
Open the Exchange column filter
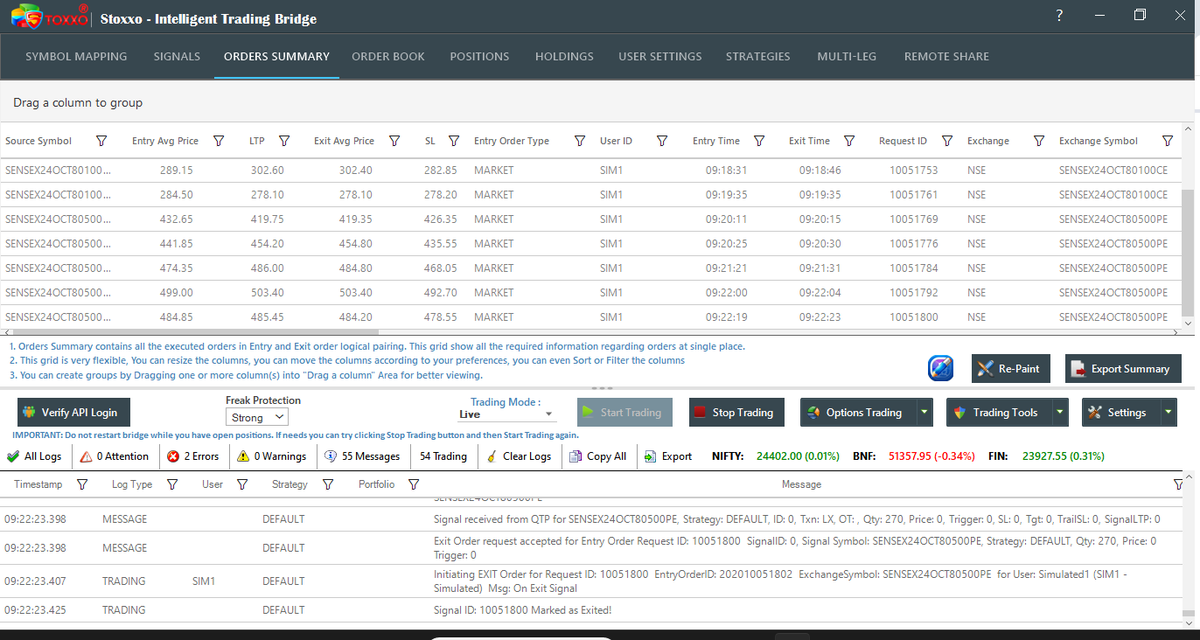[1039, 141]
